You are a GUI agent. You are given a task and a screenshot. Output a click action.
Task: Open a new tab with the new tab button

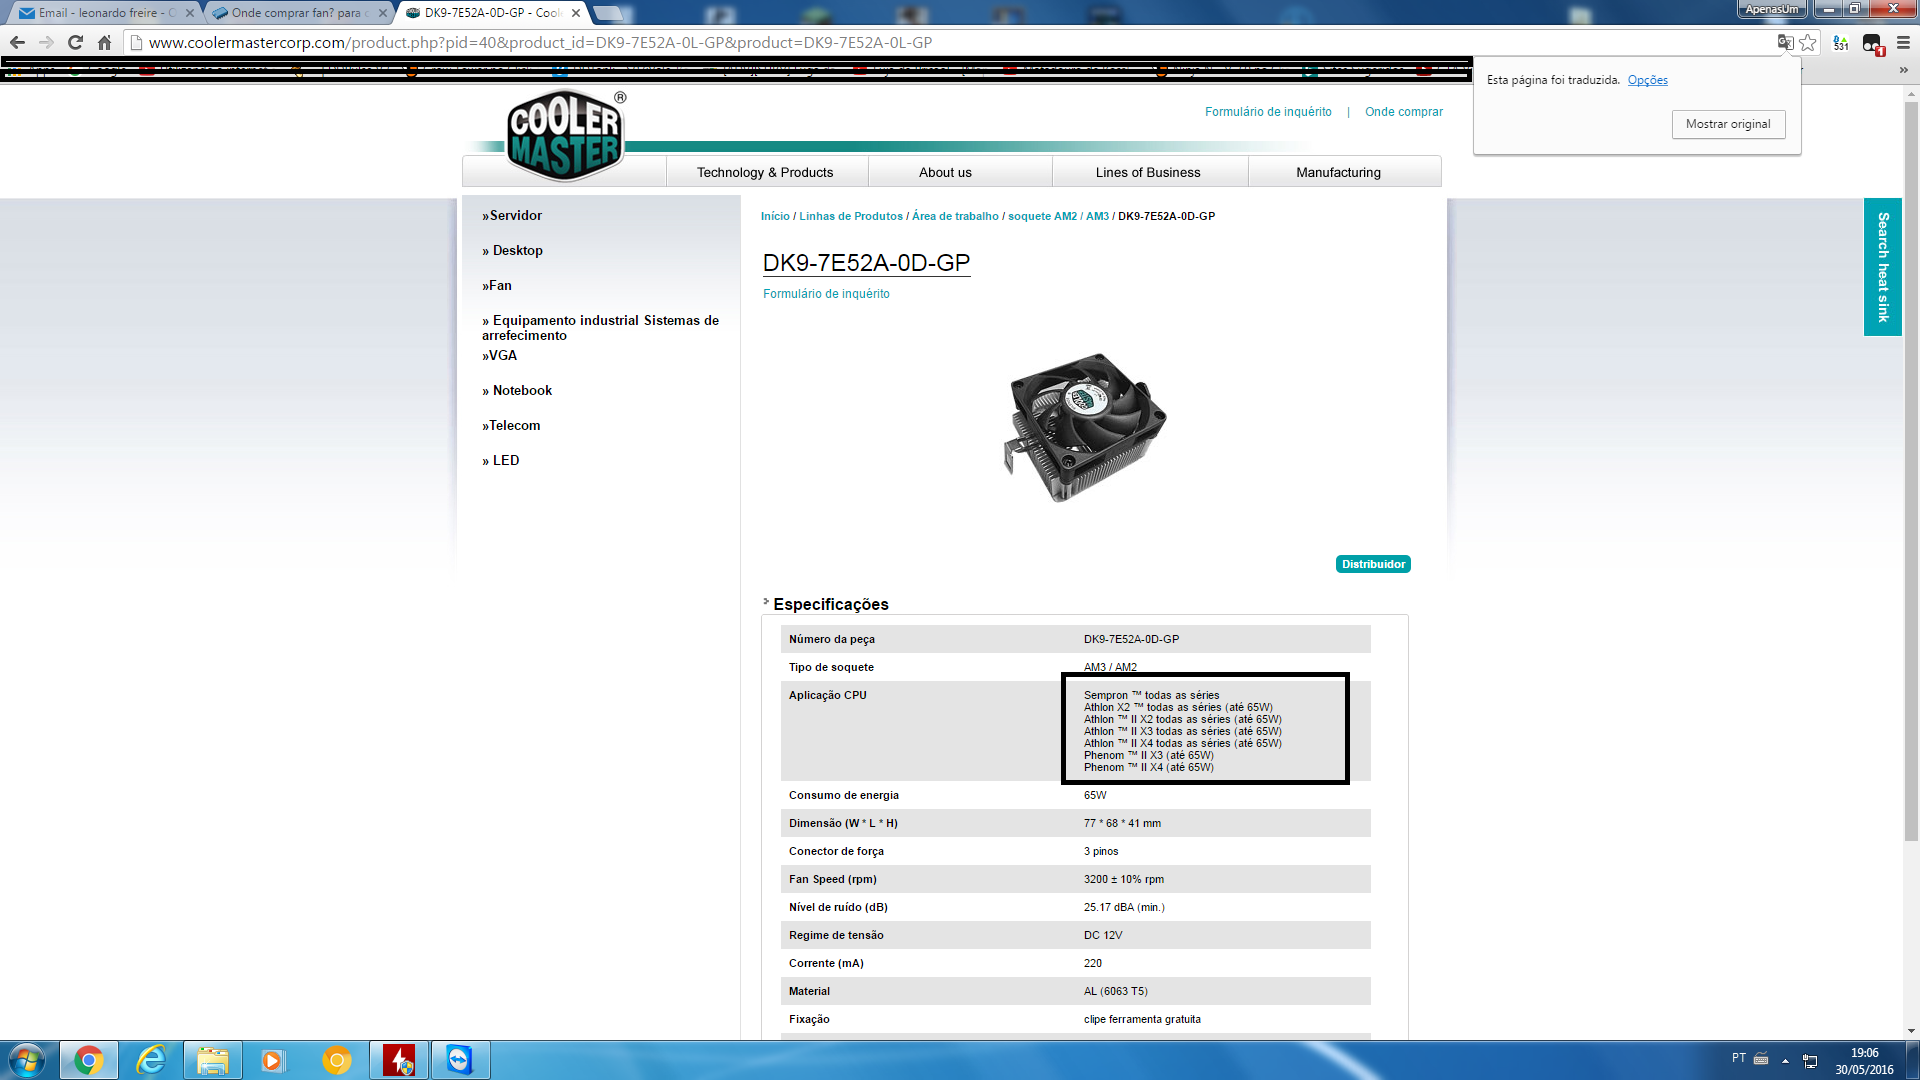[x=609, y=13]
